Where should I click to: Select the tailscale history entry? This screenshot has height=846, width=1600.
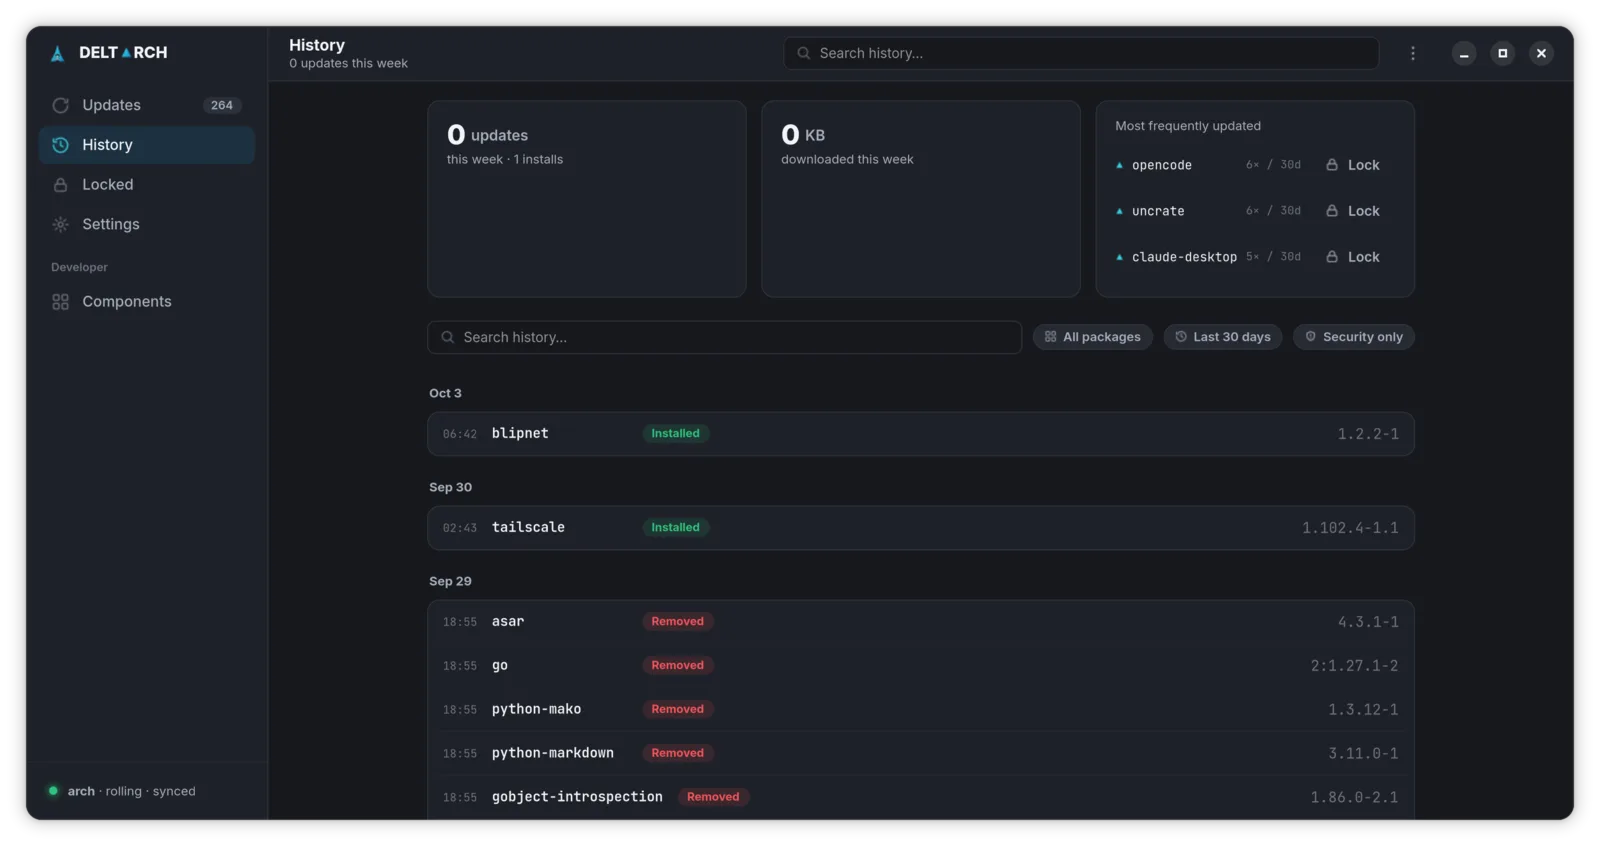(x=921, y=528)
